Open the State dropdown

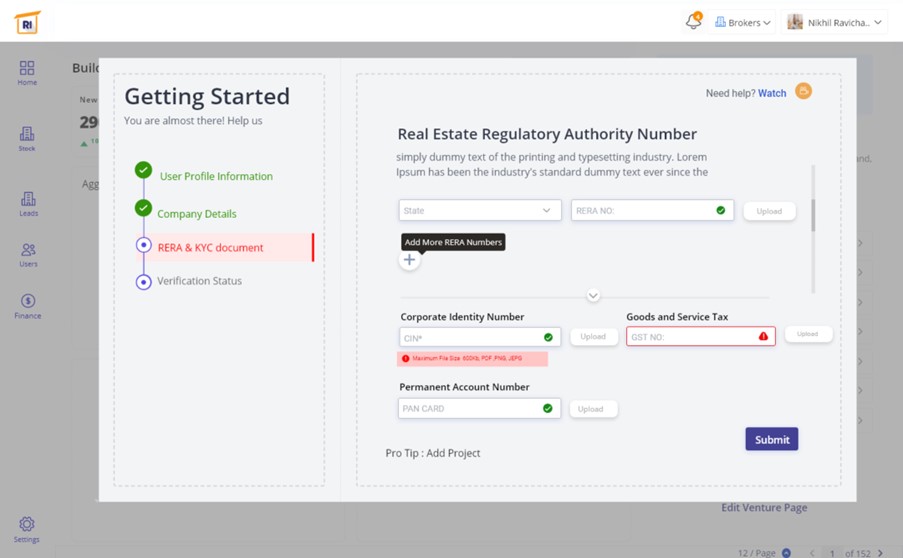pyautogui.click(x=479, y=211)
